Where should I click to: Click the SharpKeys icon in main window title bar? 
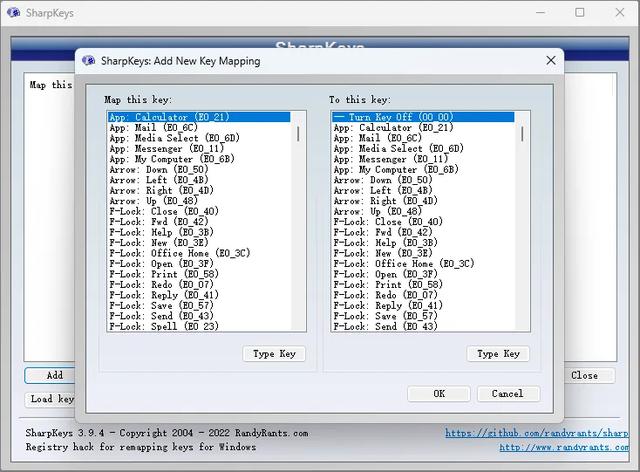pyautogui.click(x=13, y=13)
